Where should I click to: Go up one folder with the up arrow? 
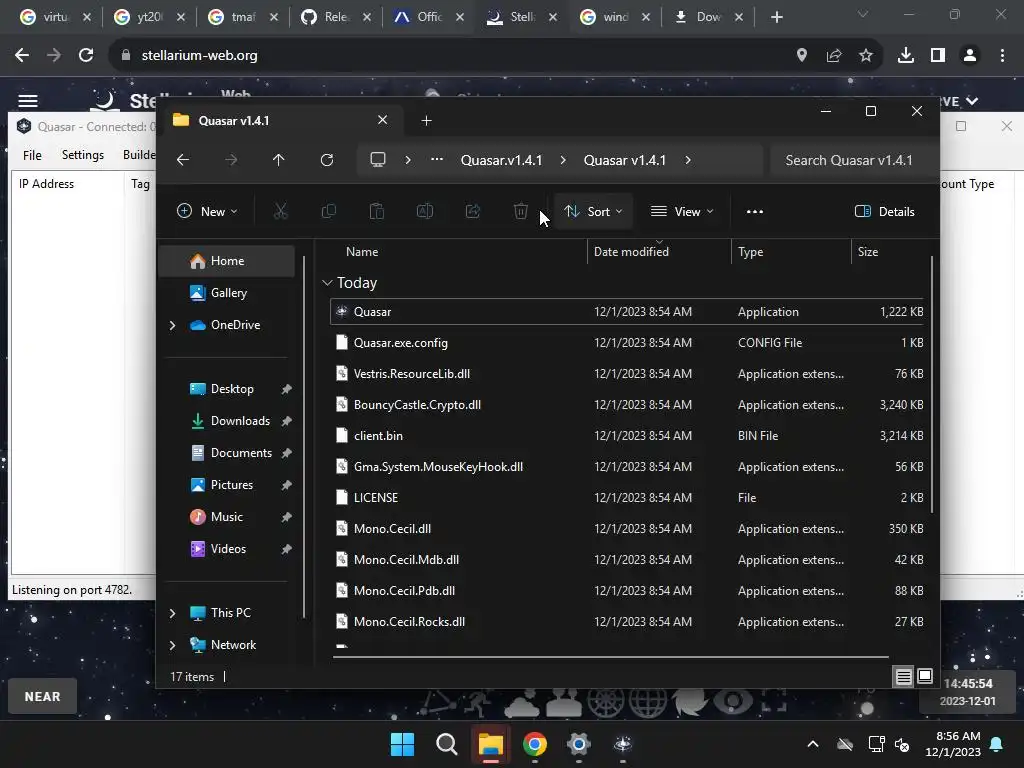[x=279, y=160]
